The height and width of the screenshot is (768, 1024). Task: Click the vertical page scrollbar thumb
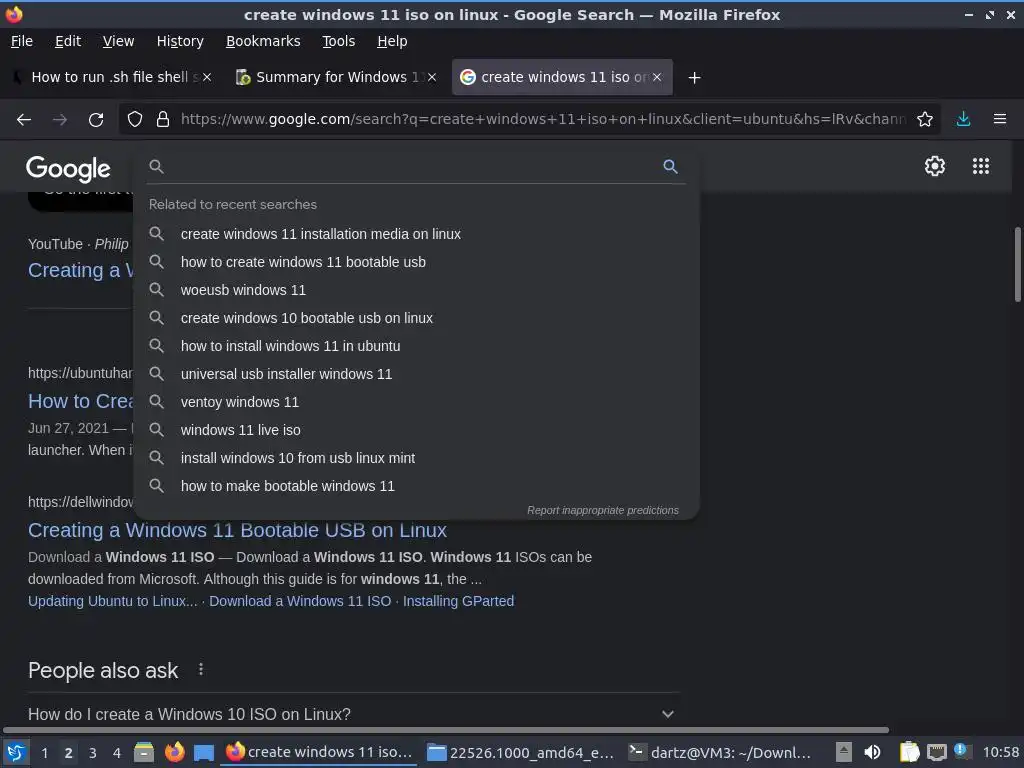click(1017, 264)
